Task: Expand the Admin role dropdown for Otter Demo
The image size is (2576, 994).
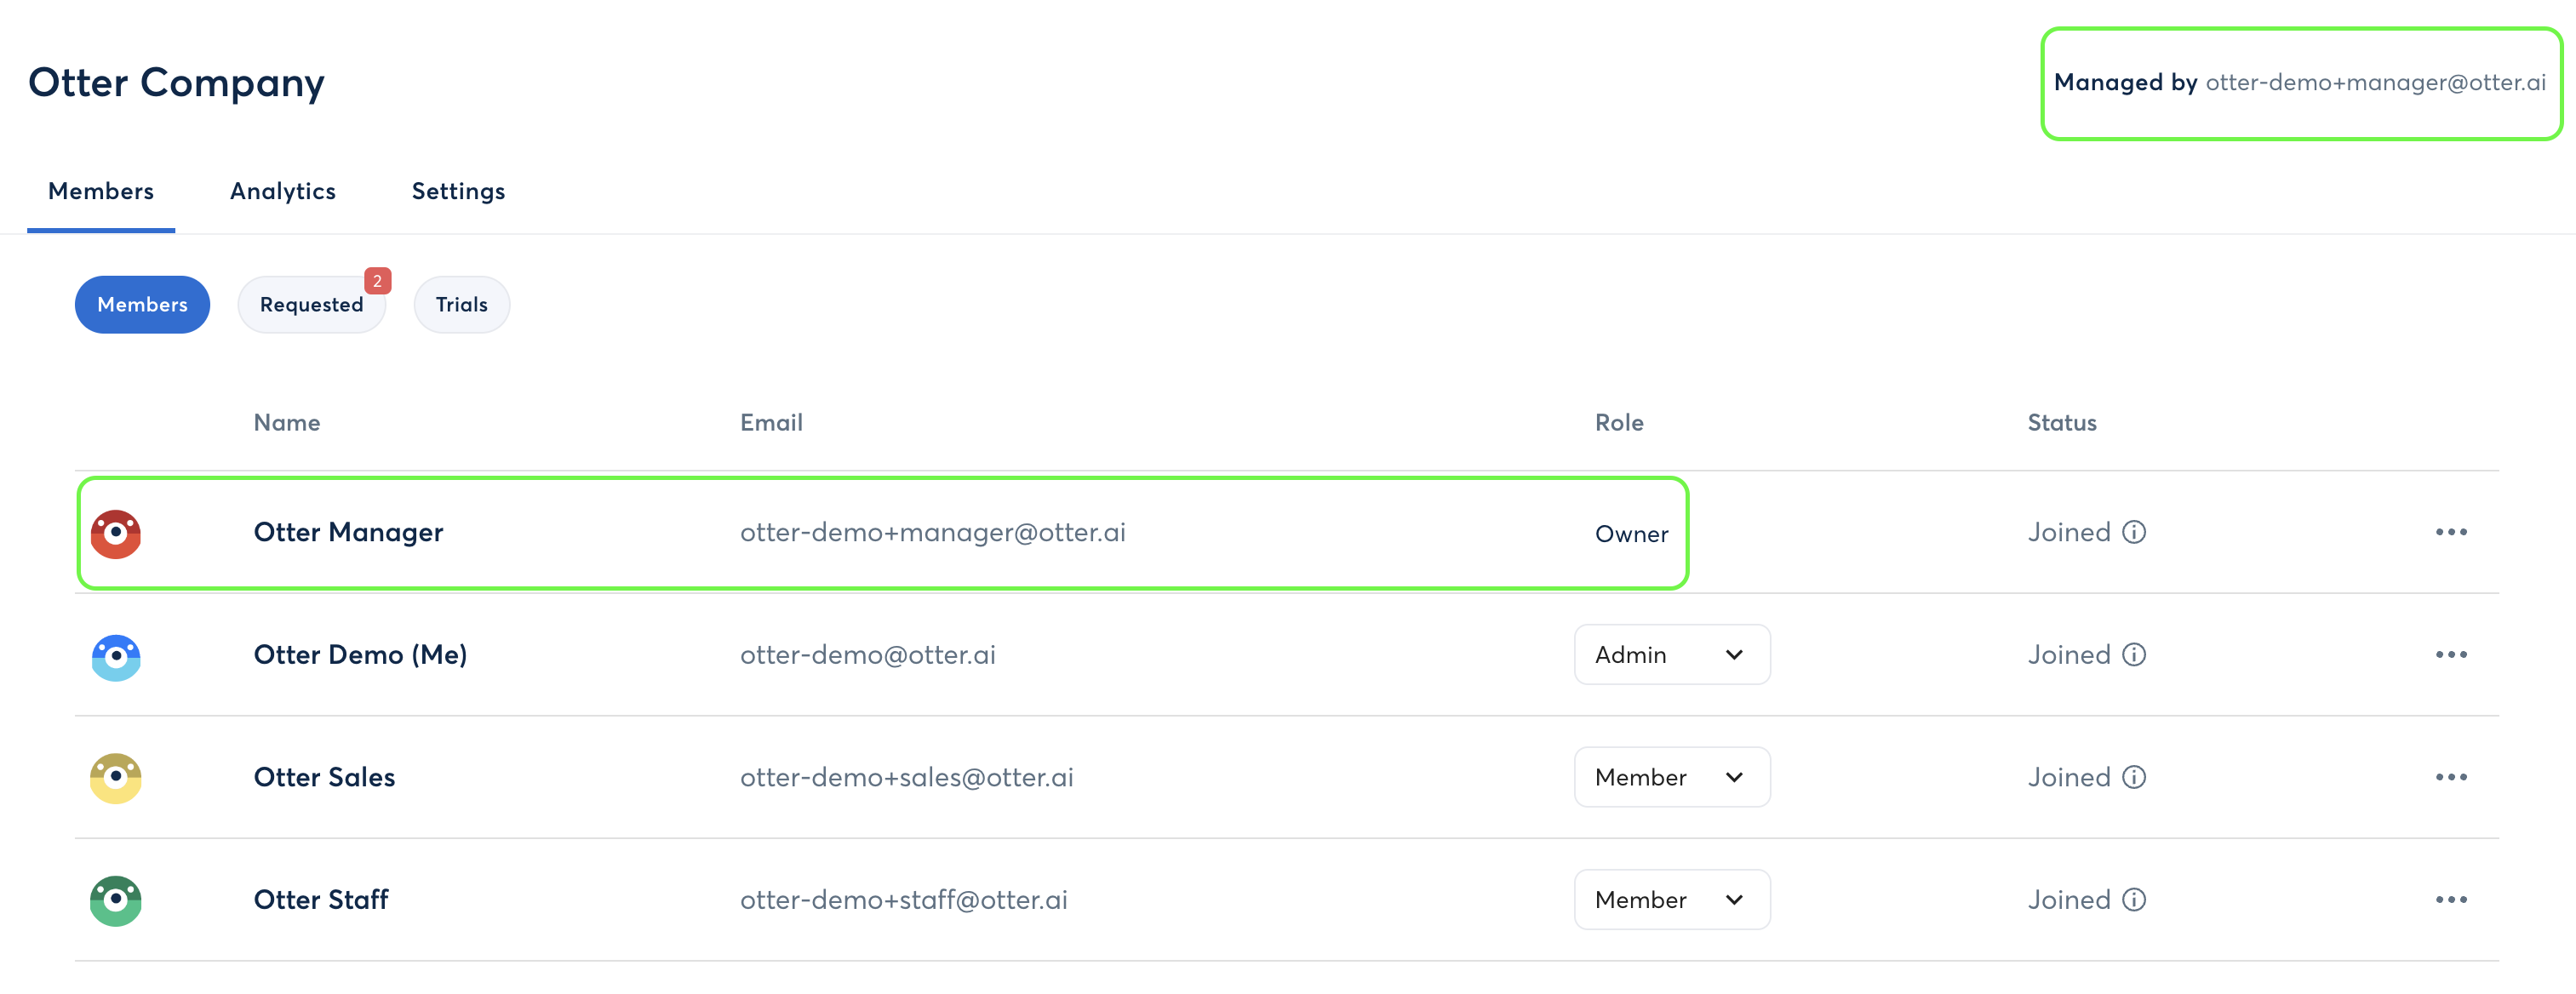Action: (1672, 655)
